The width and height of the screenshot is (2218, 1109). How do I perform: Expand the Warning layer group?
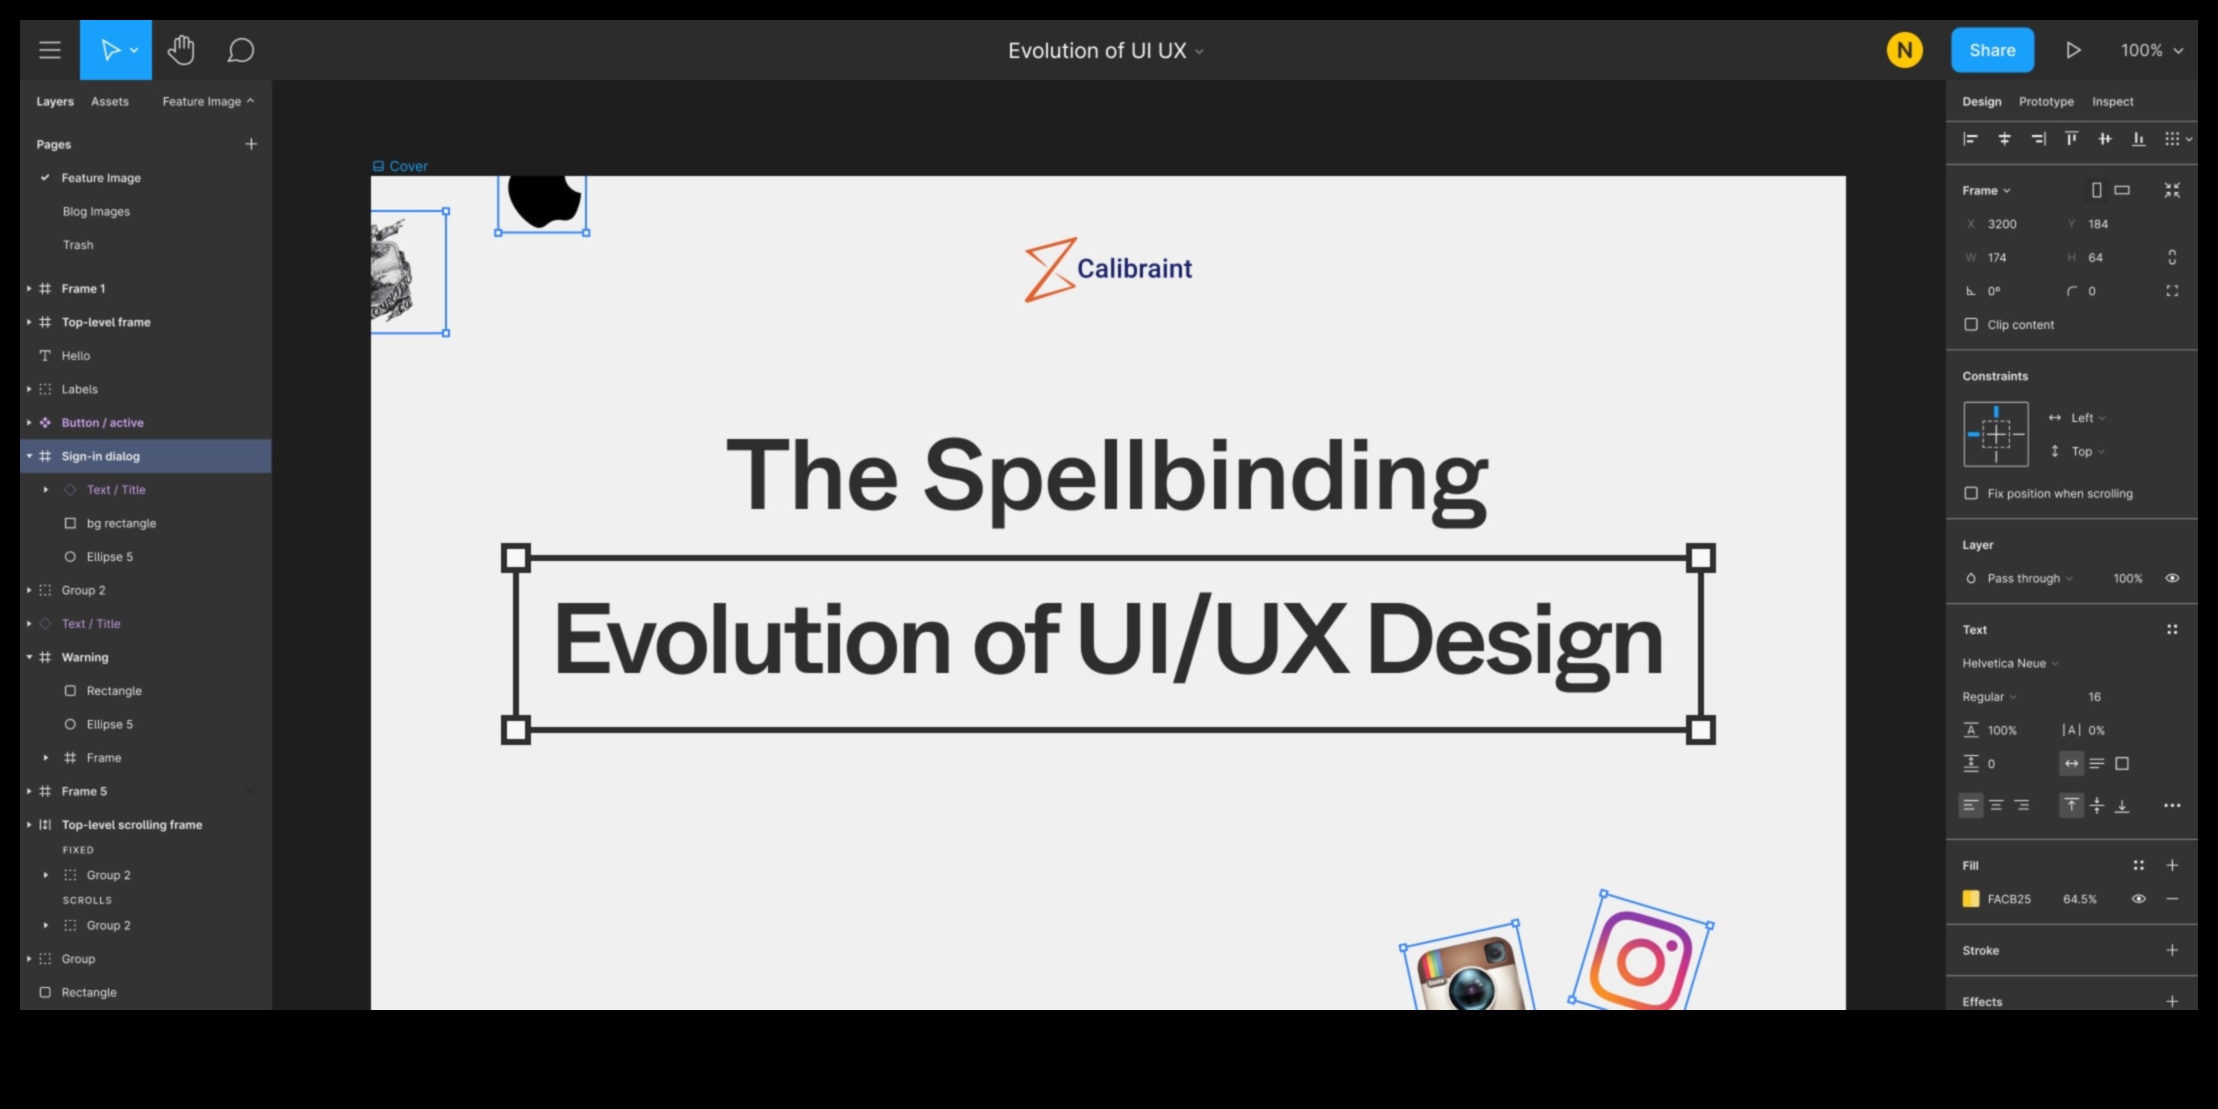[x=30, y=656]
